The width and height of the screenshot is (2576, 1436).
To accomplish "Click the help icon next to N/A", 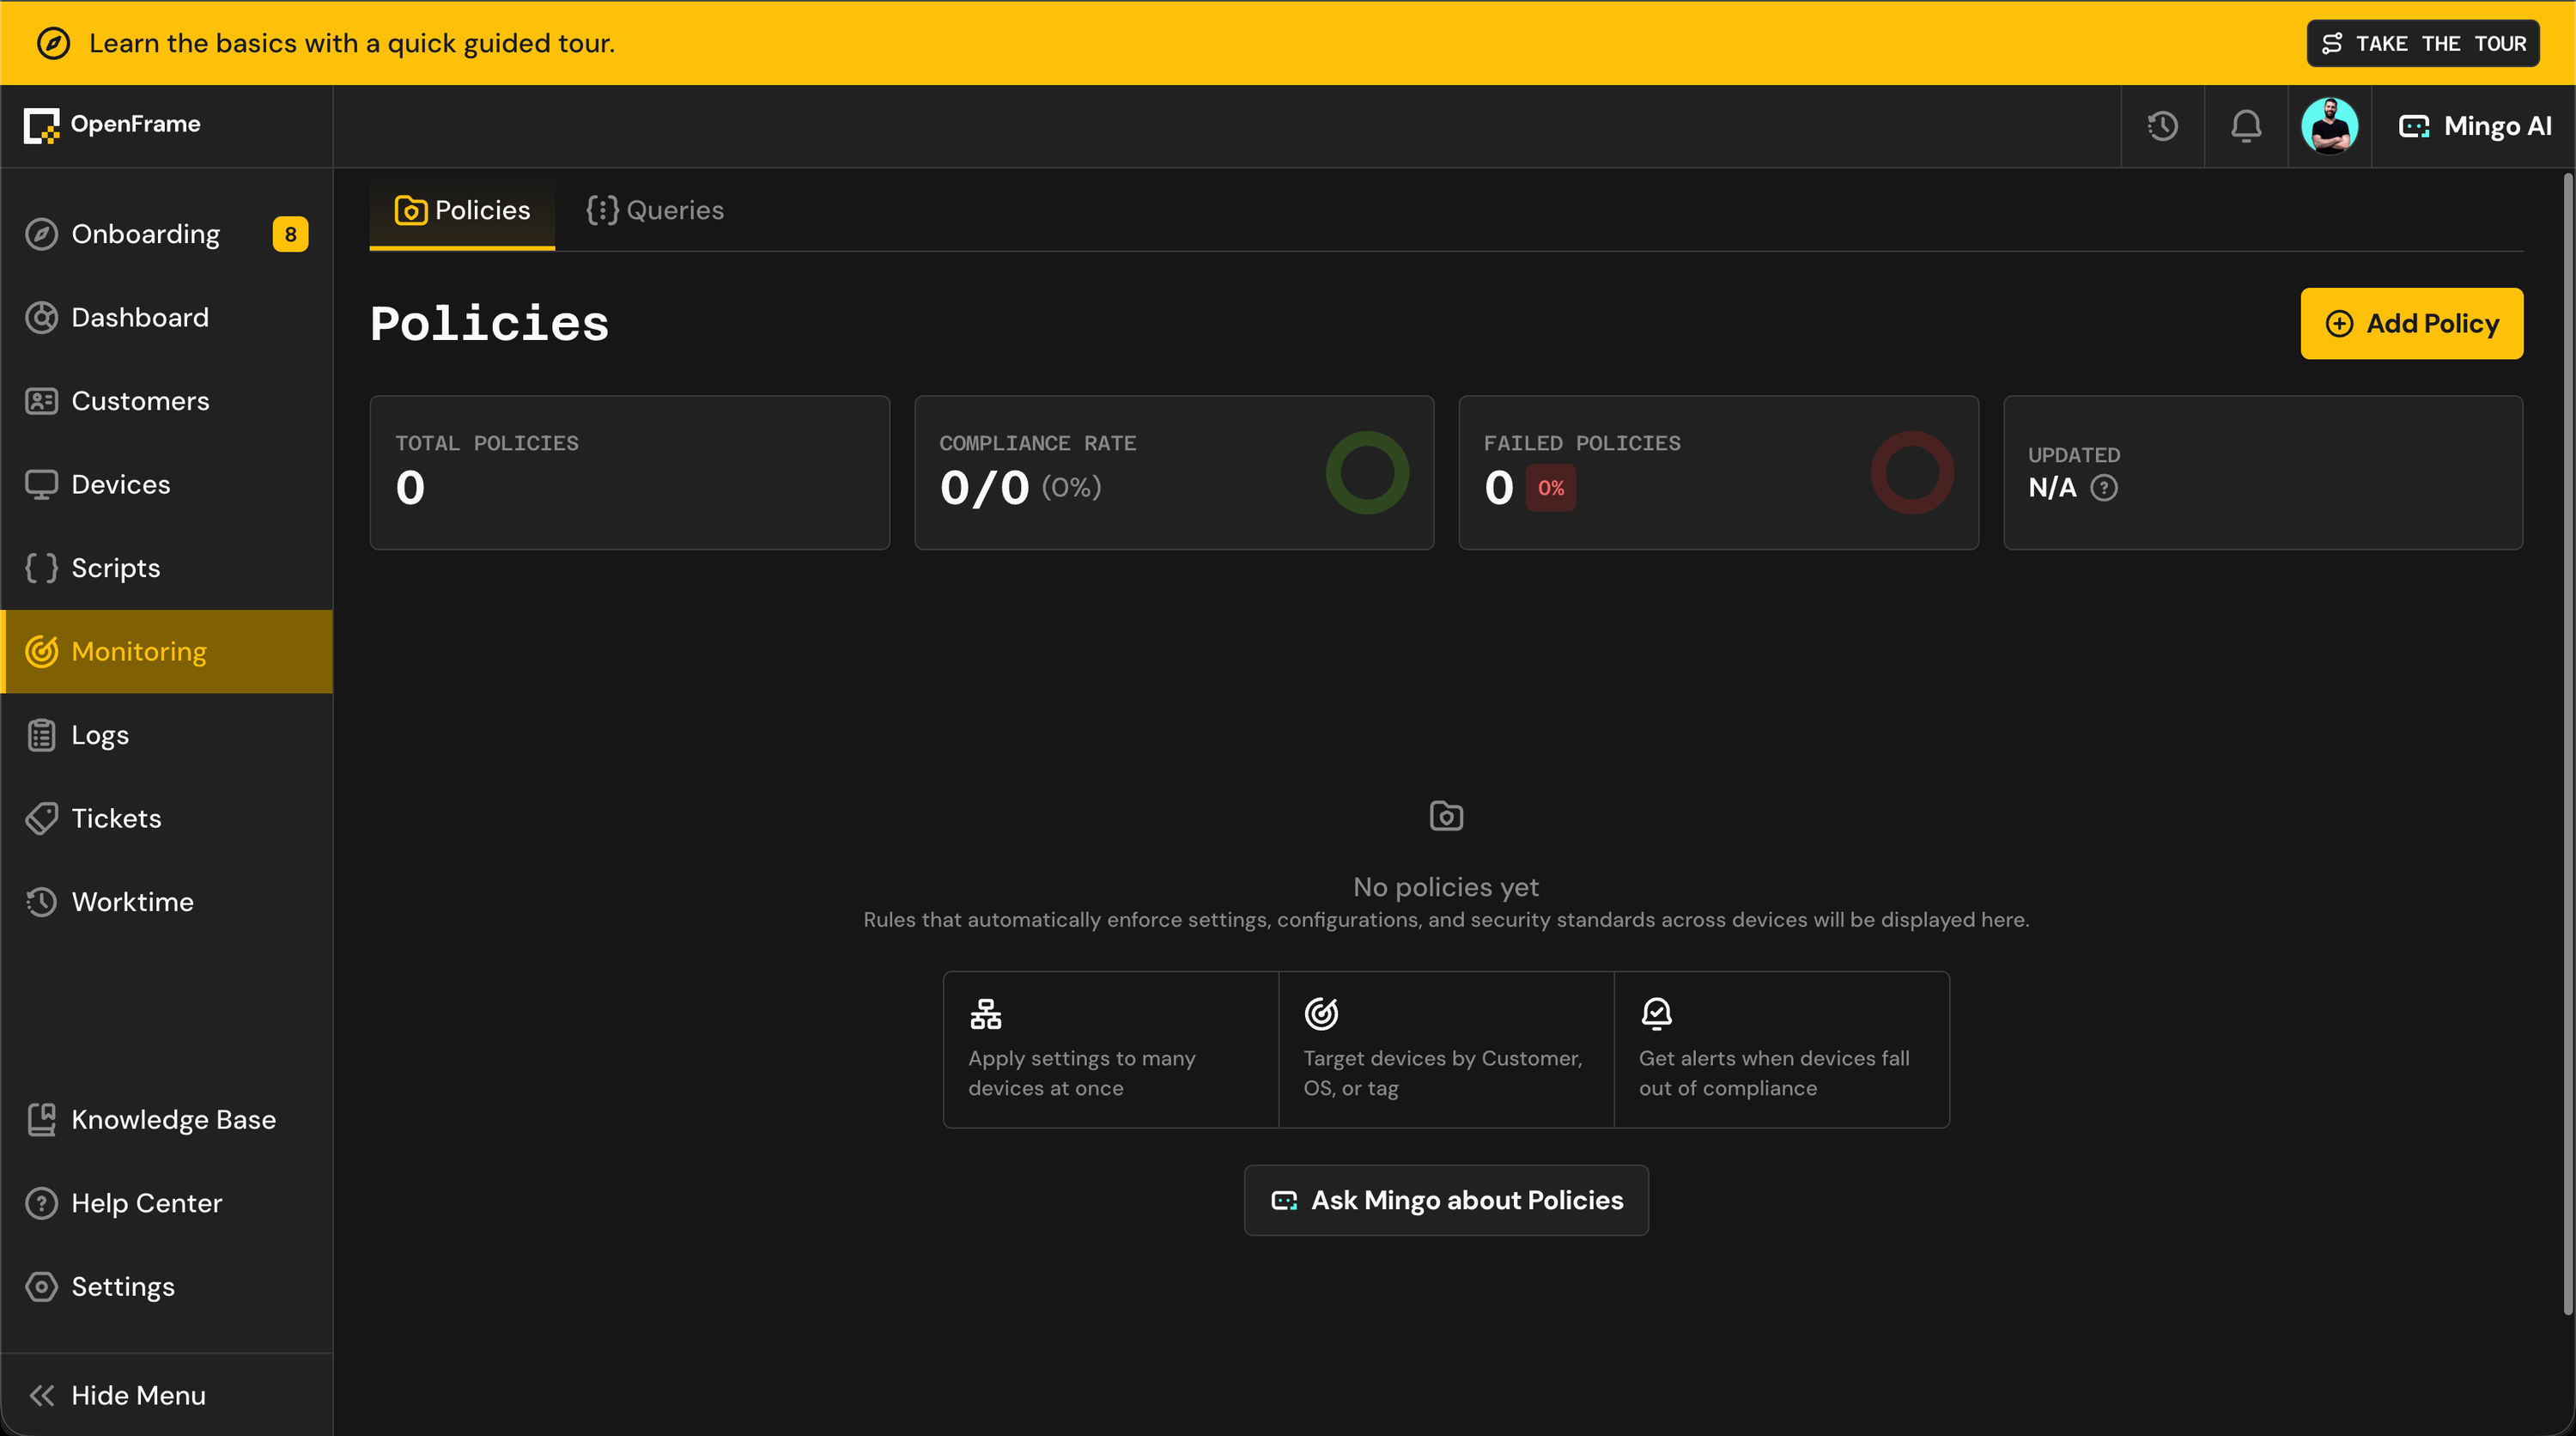I will 2104,488.
